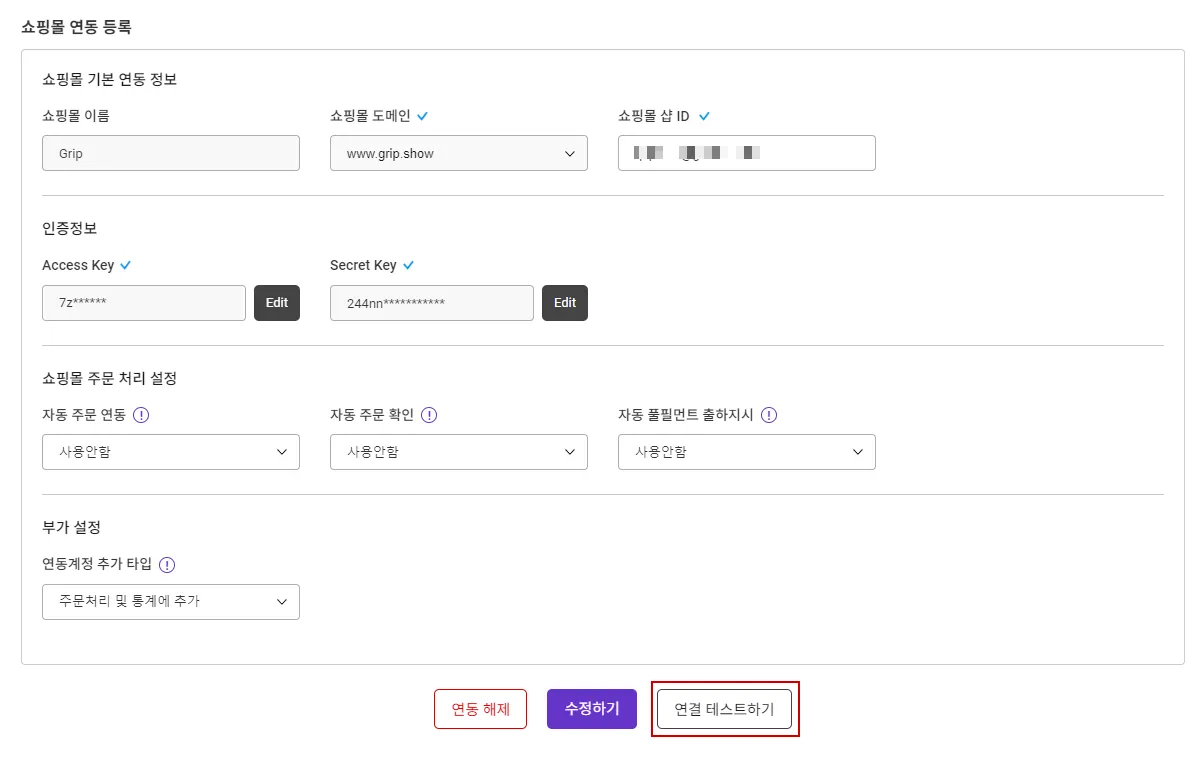Image resolution: width=1193 pixels, height=757 pixels.
Task: Expand the 자동 풀필먼트 출하지시 dropdown
Action: click(746, 452)
